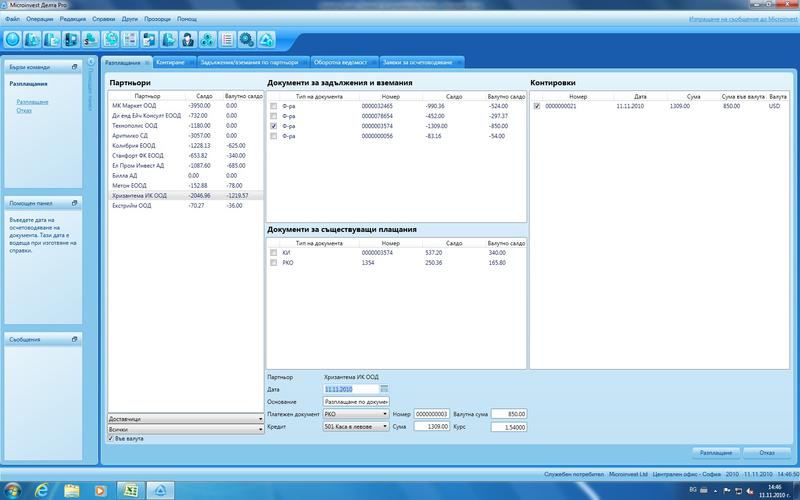Switch to the Контиране tab

click(x=170, y=63)
